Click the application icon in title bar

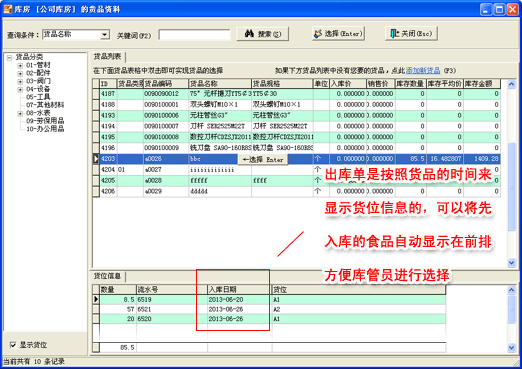pyautogui.click(x=7, y=9)
